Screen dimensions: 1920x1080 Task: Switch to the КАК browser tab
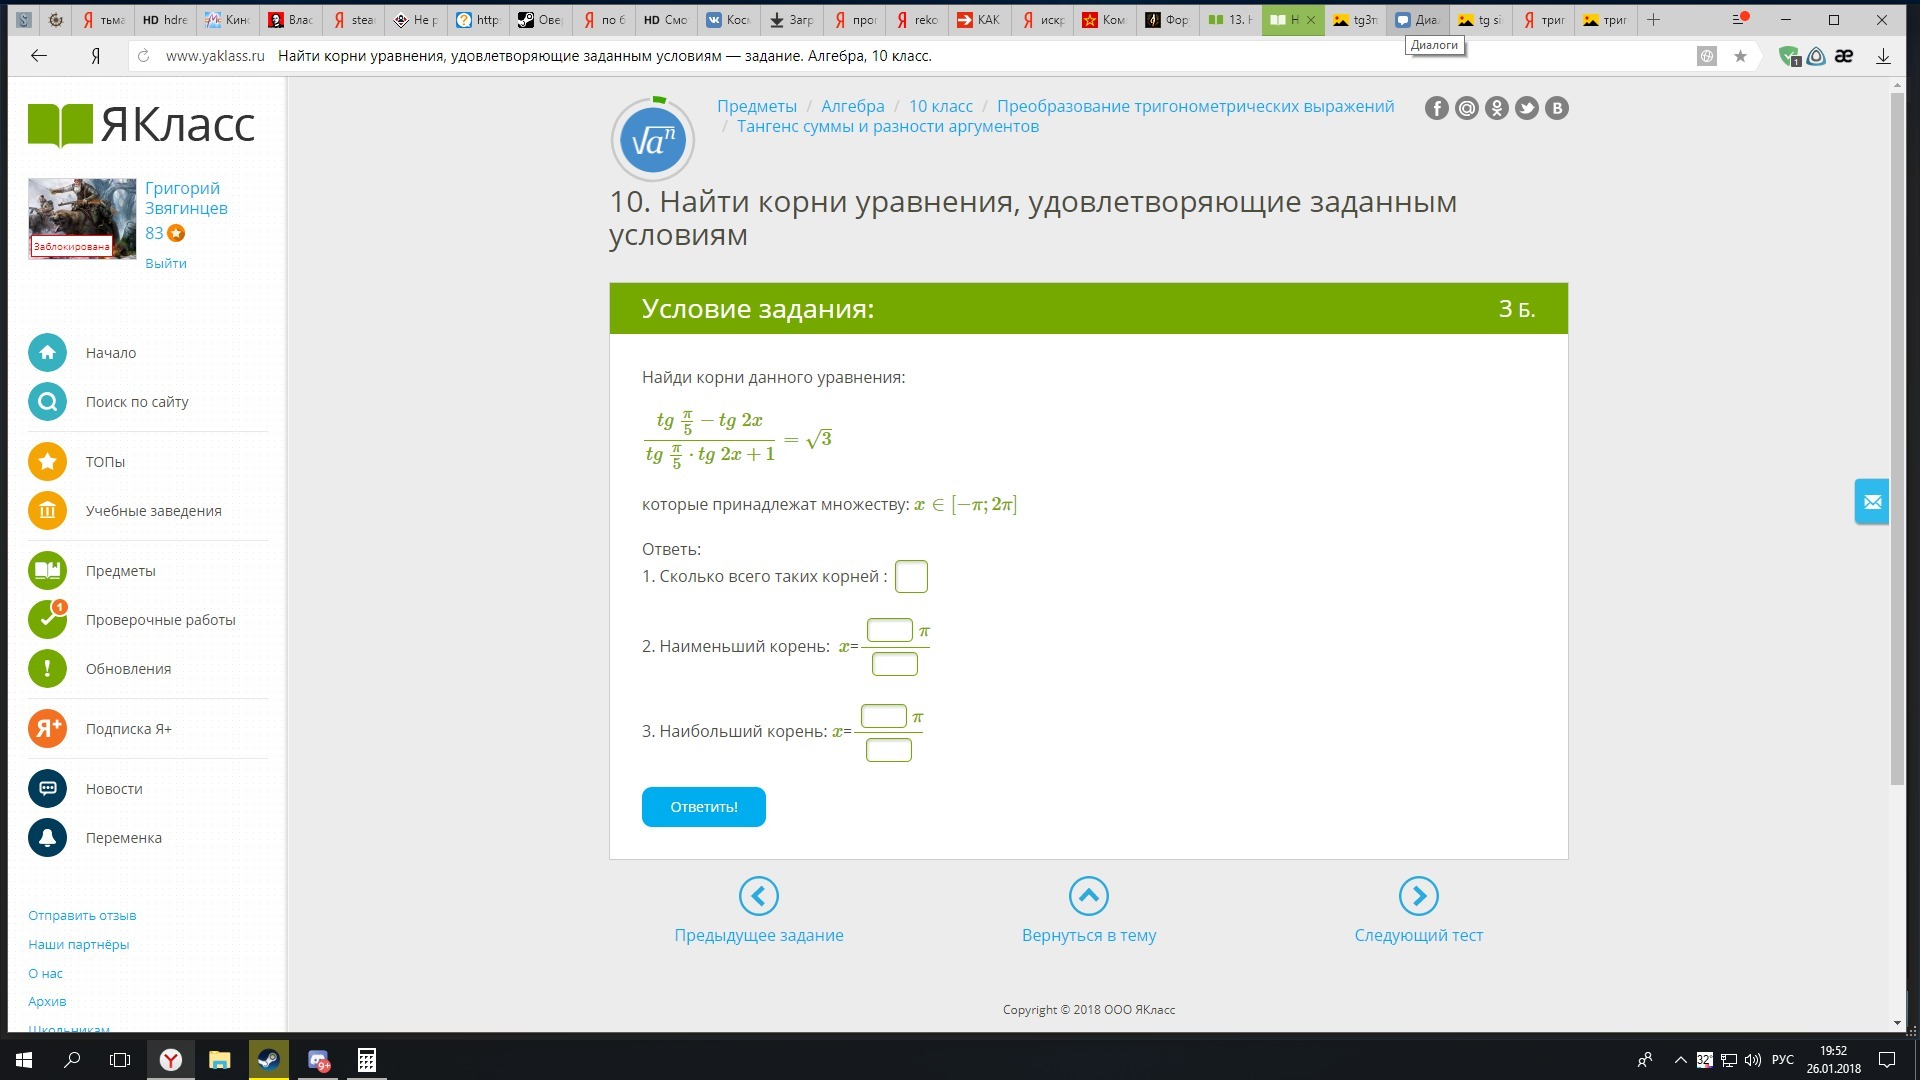point(978,20)
